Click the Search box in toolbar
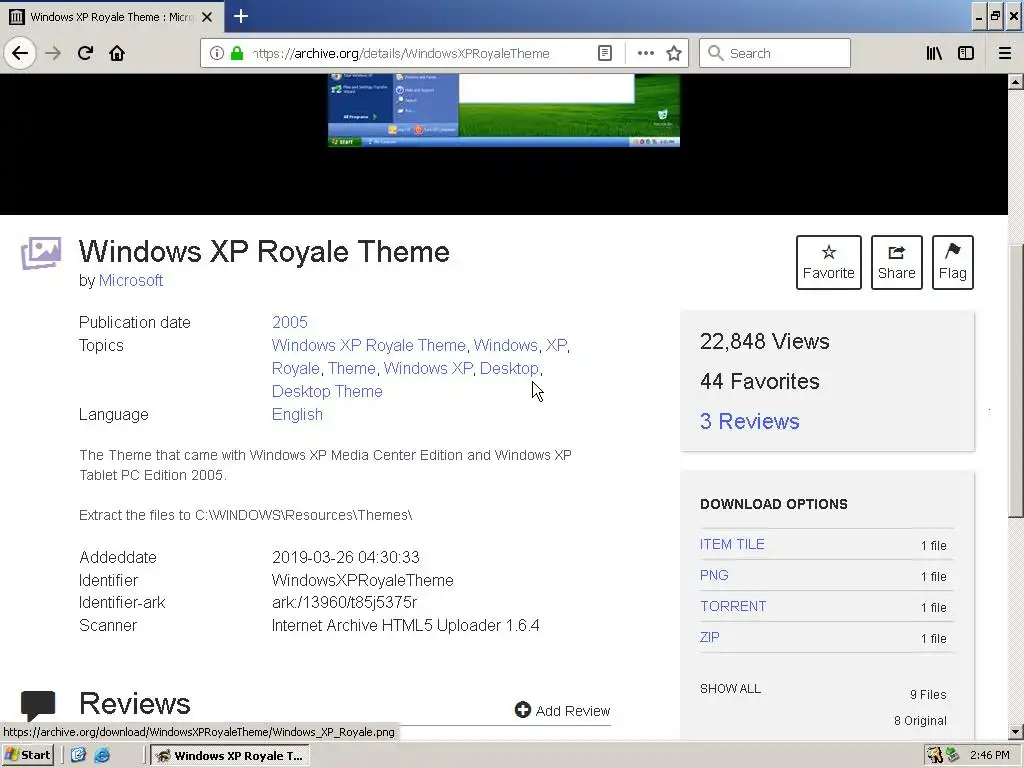Viewport: 1024px width, 768px height. (x=775, y=53)
